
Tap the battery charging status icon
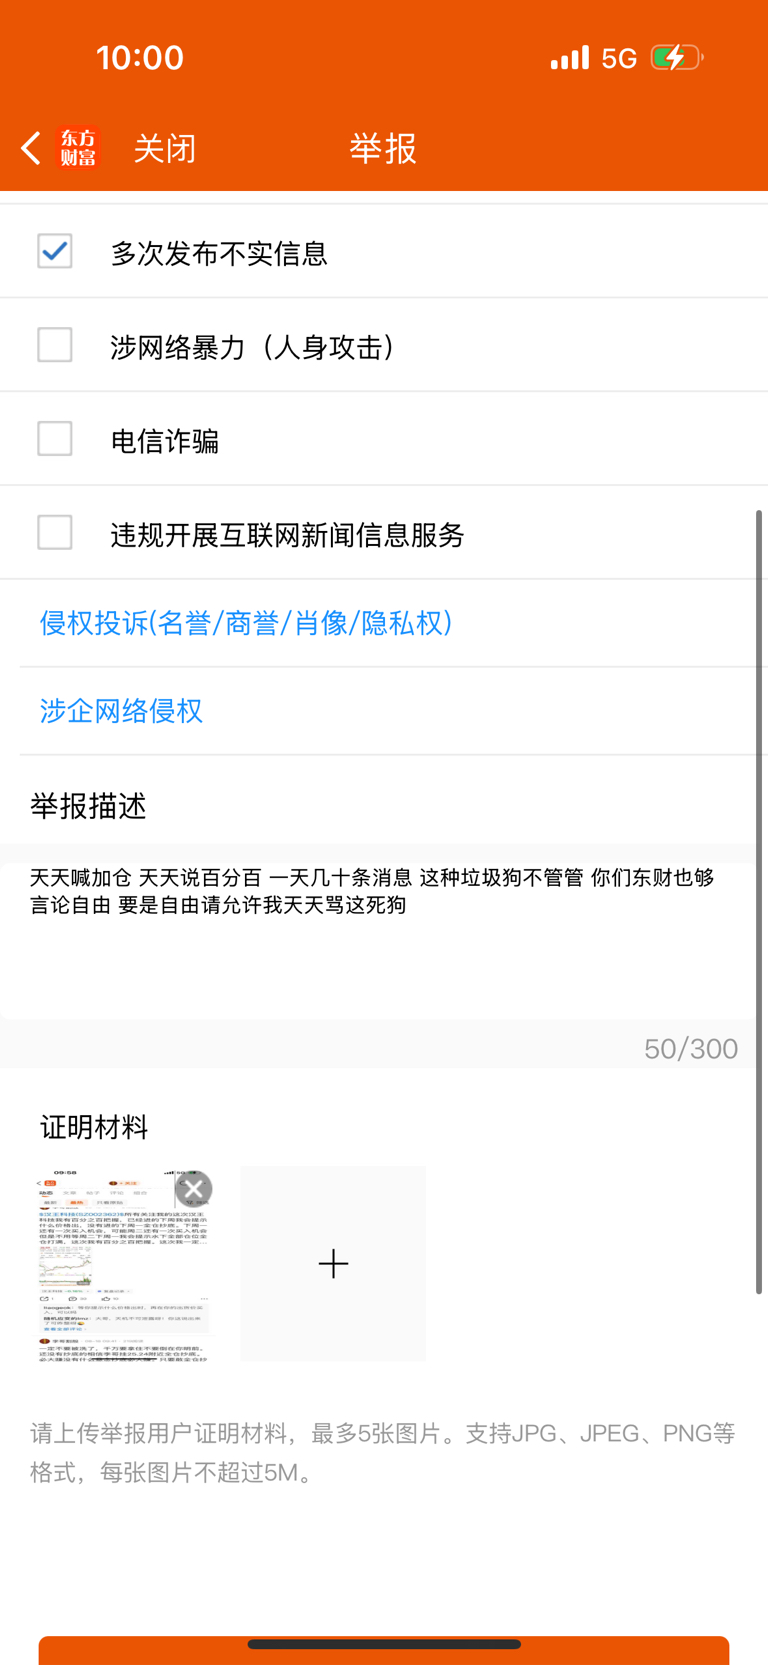tap(677, 58)
